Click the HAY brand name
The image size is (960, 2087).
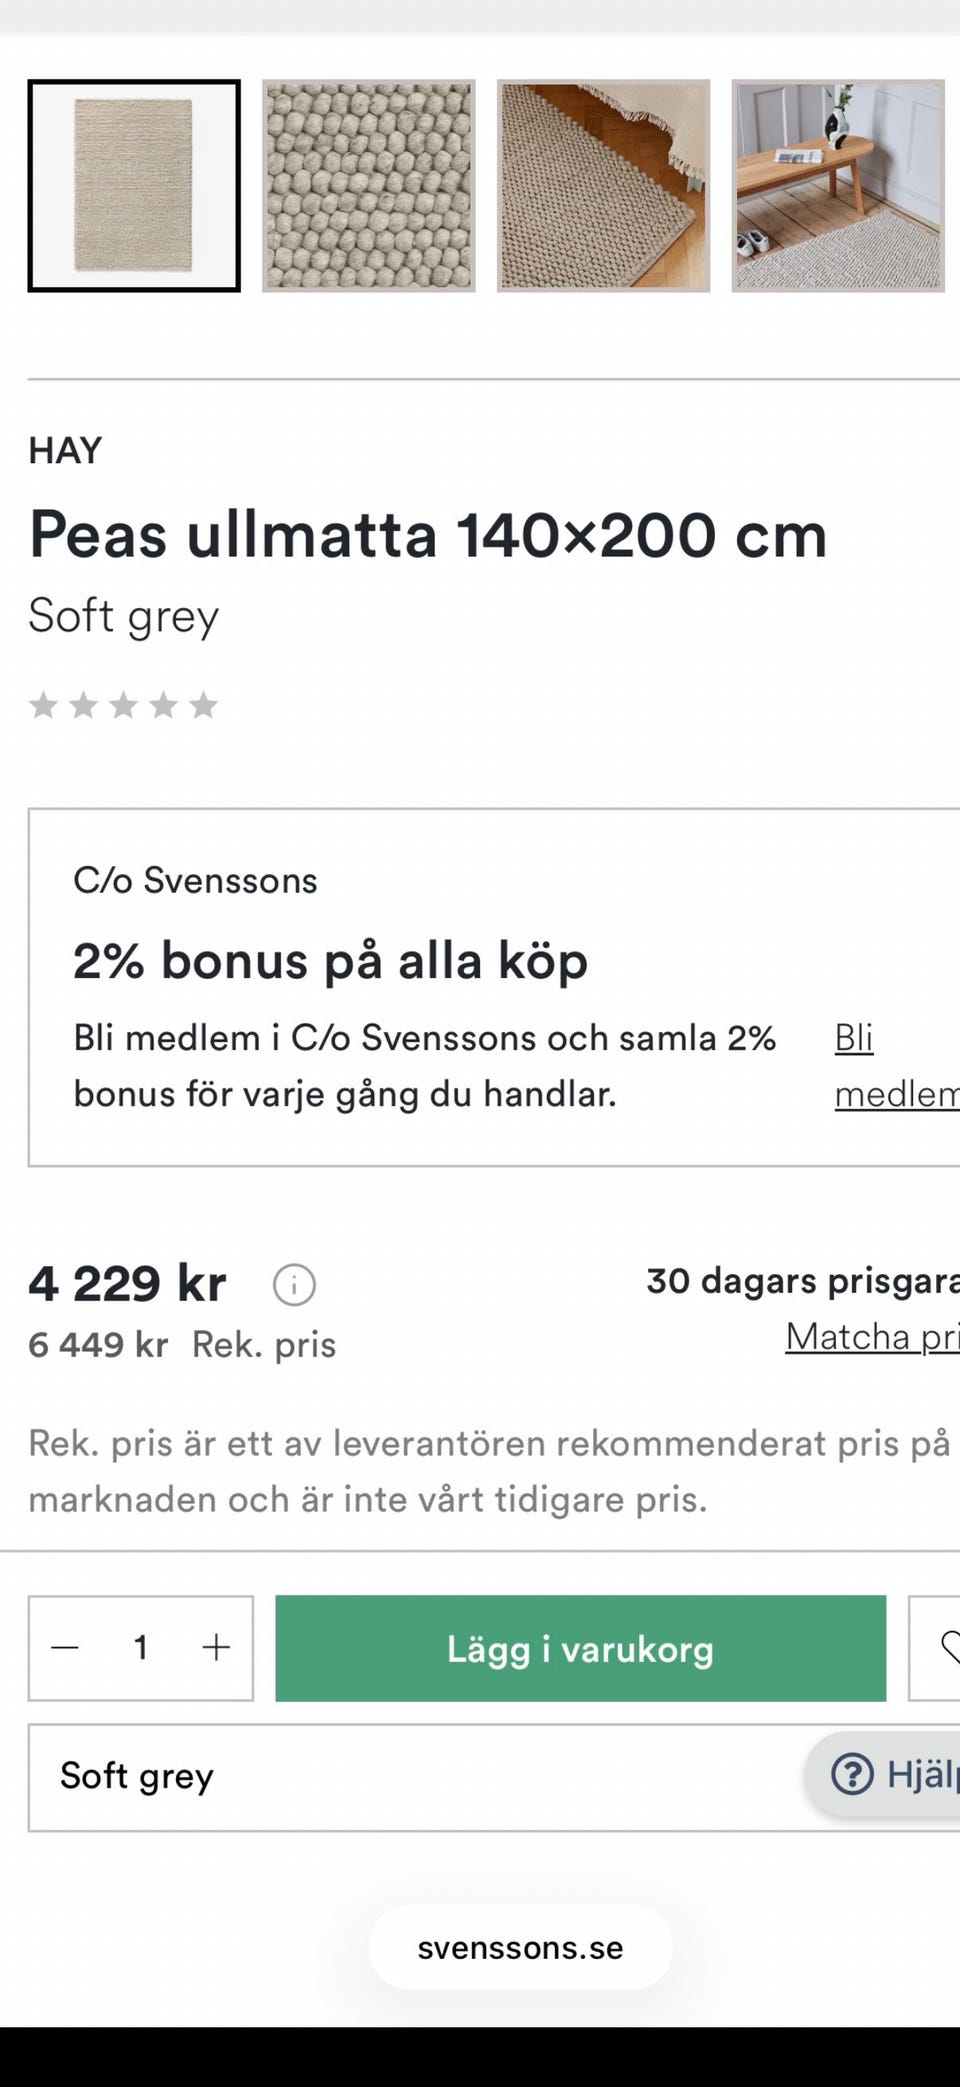point(66,451)
